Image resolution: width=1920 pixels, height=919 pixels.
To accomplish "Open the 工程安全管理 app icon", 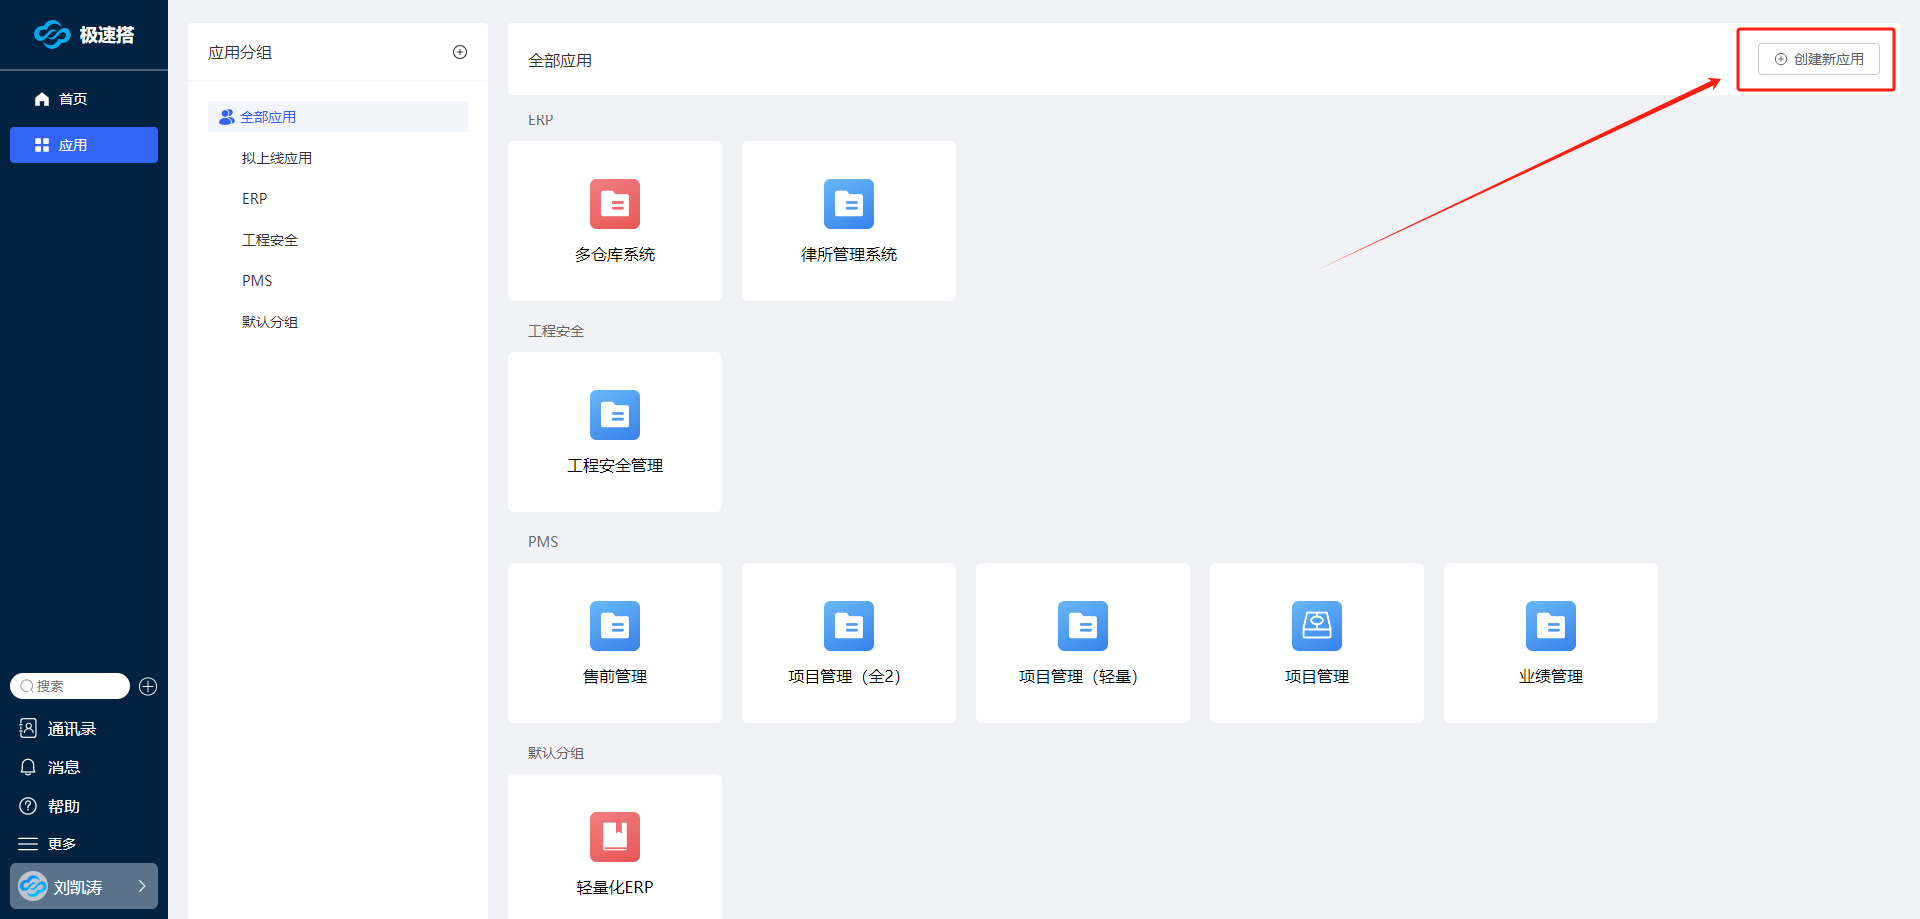I will (x=614, y=415).
